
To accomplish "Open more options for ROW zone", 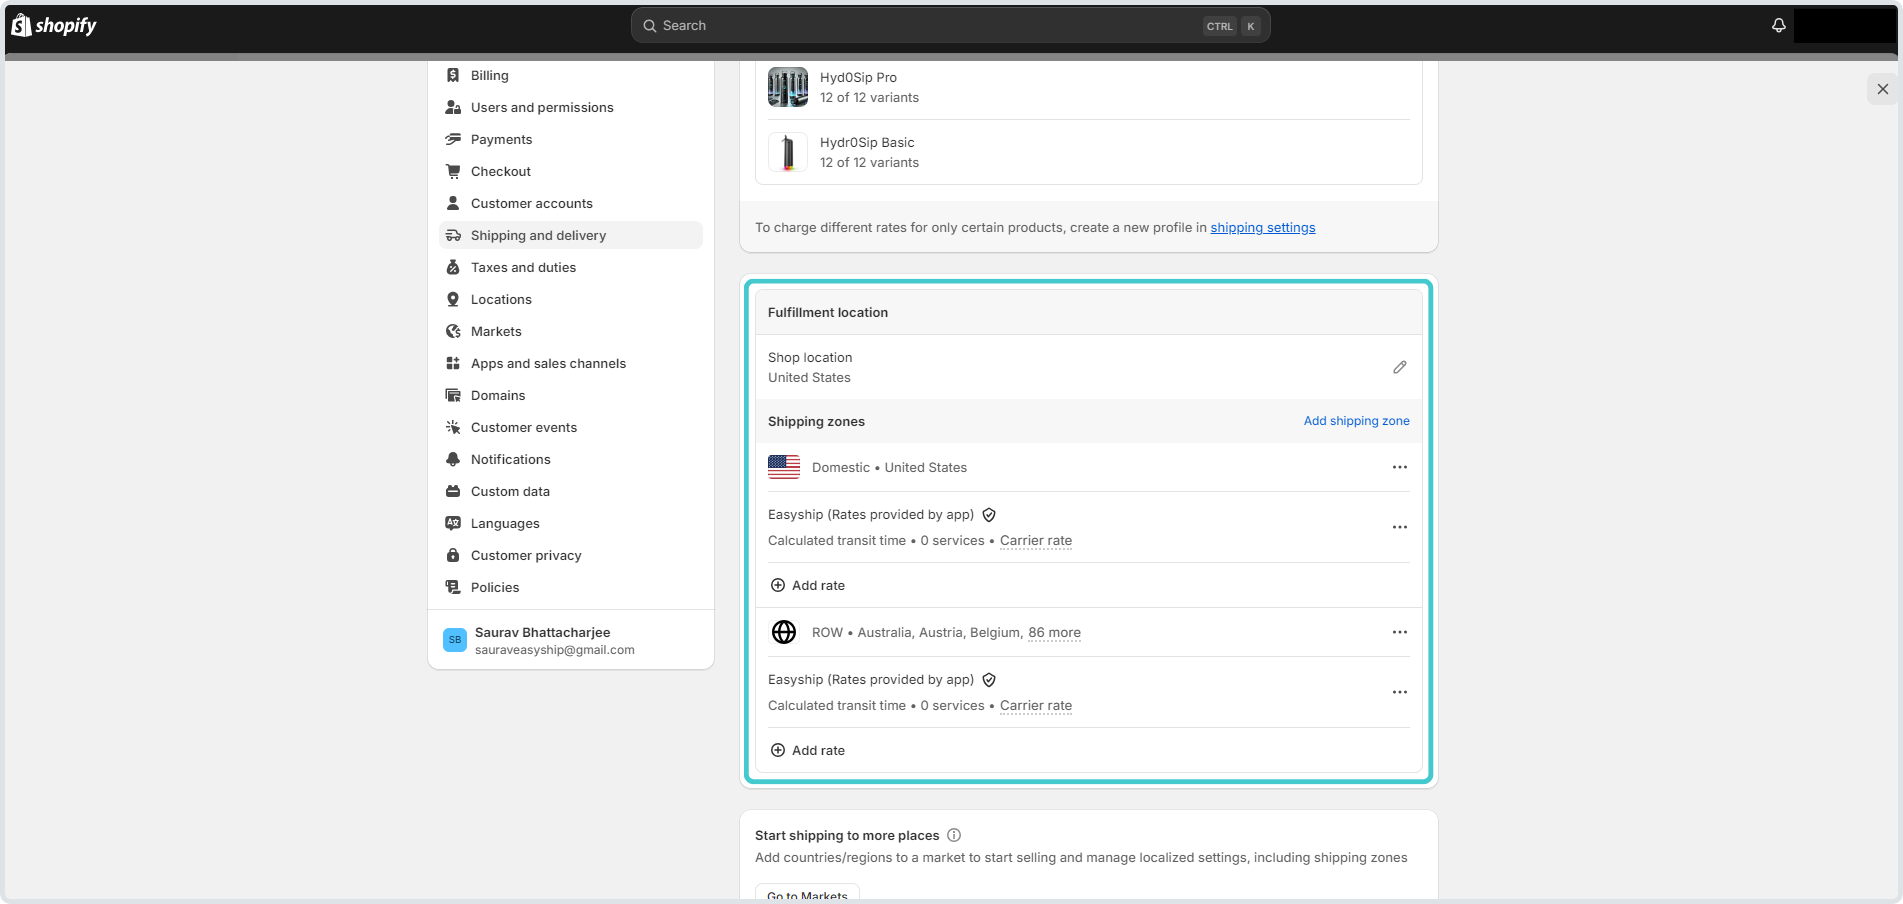I will coord(1400,632).
